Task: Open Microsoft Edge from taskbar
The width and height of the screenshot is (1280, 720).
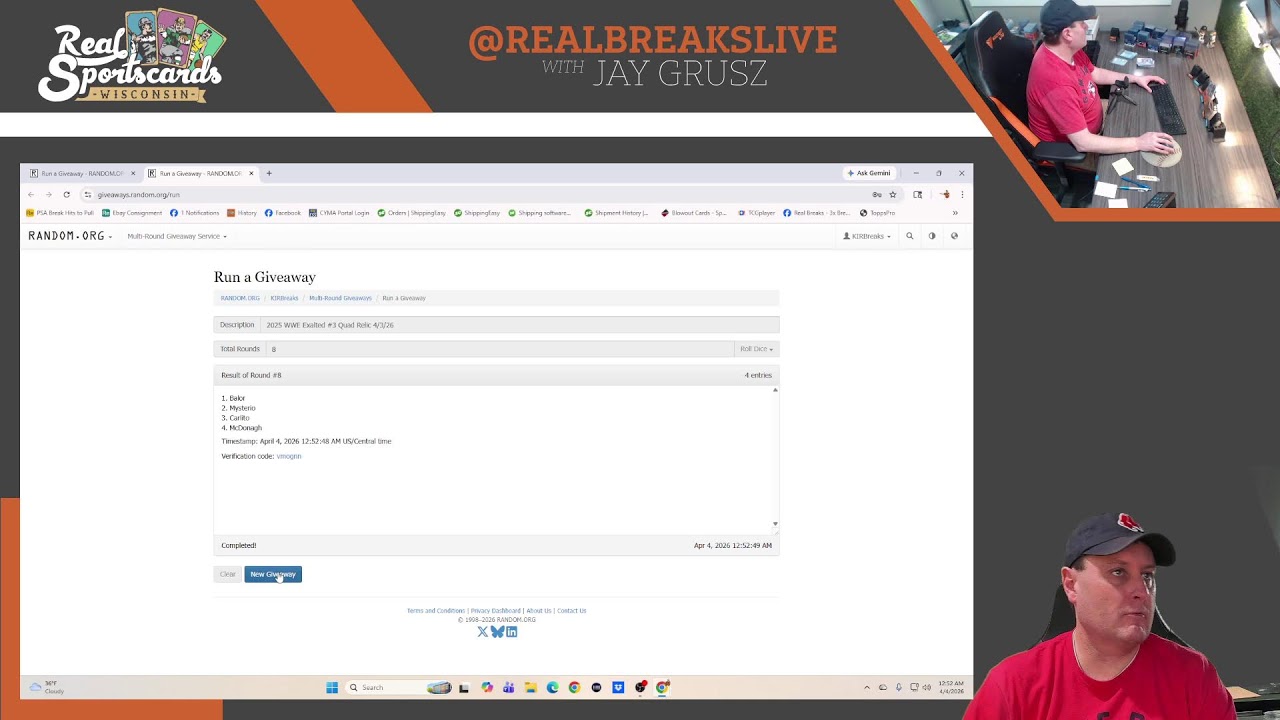Action: 552,687
